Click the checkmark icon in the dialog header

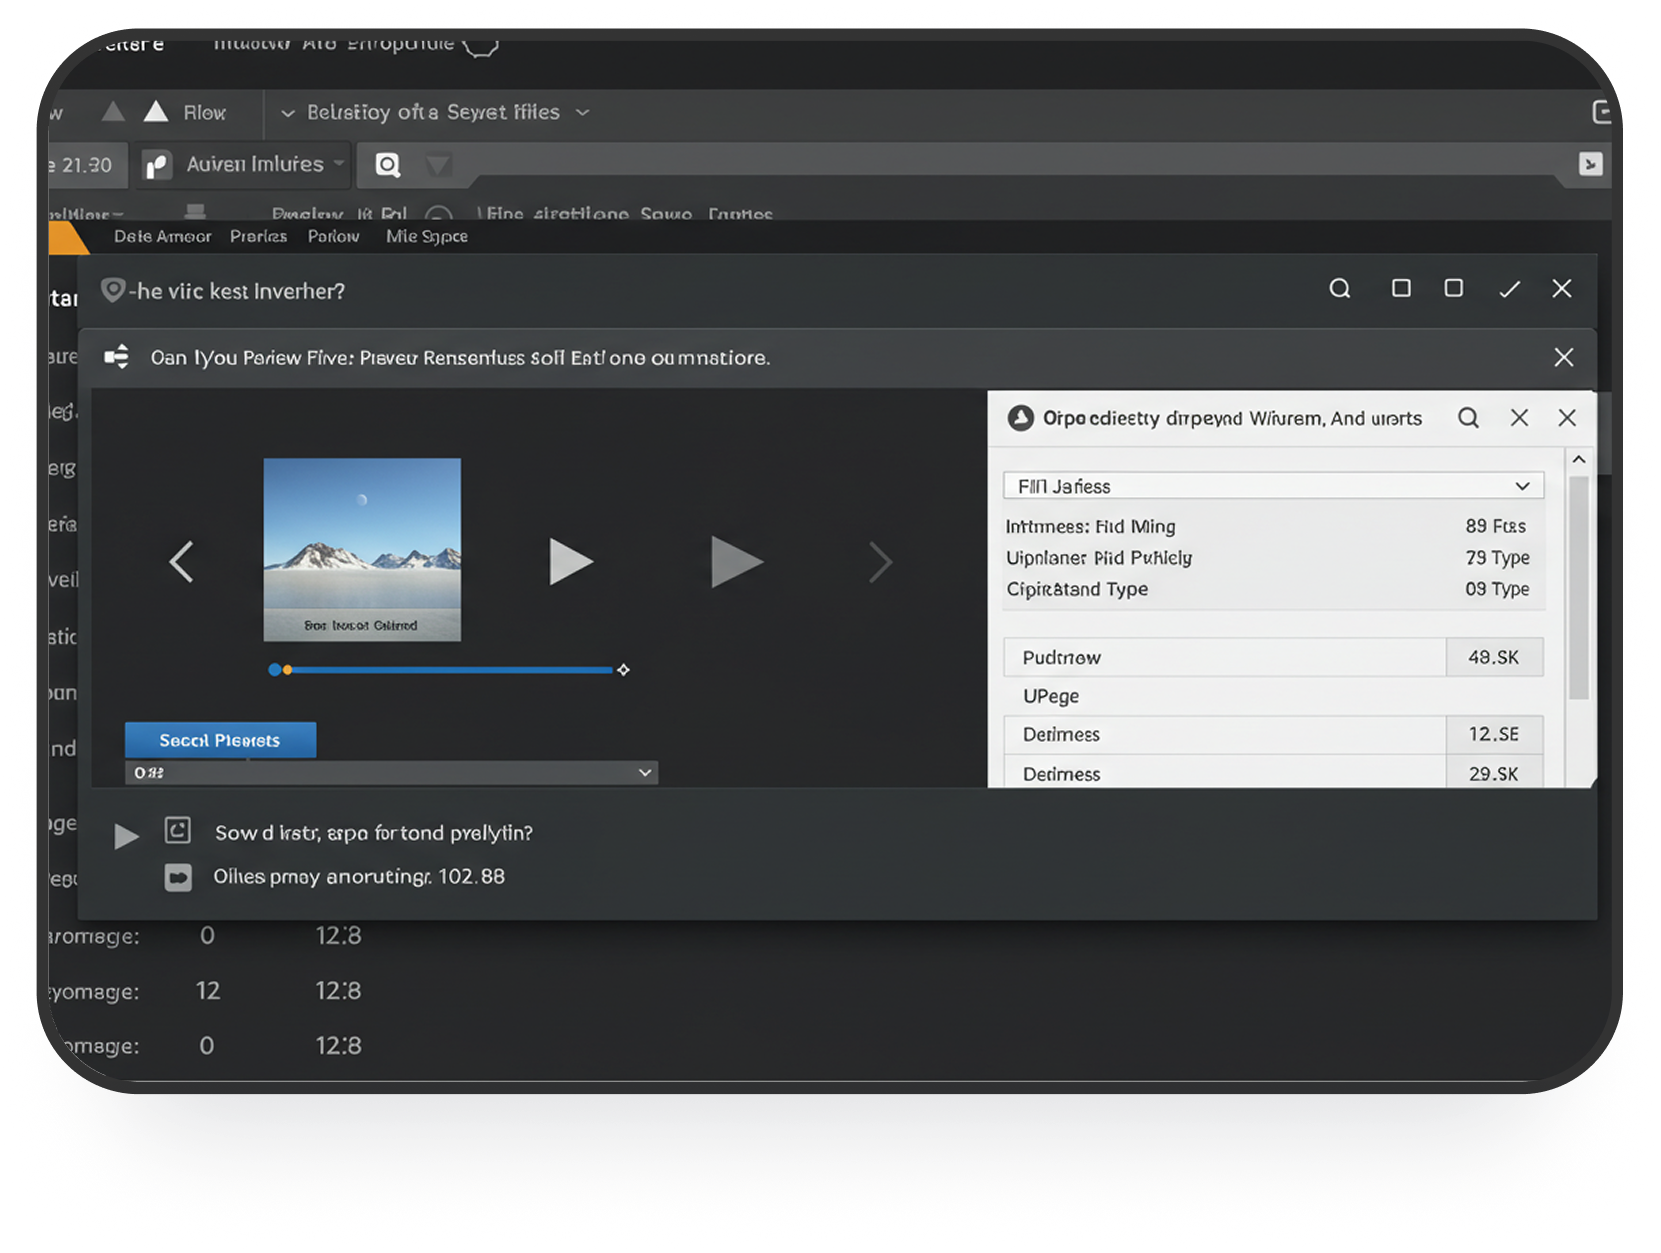tap(1509, 289)
